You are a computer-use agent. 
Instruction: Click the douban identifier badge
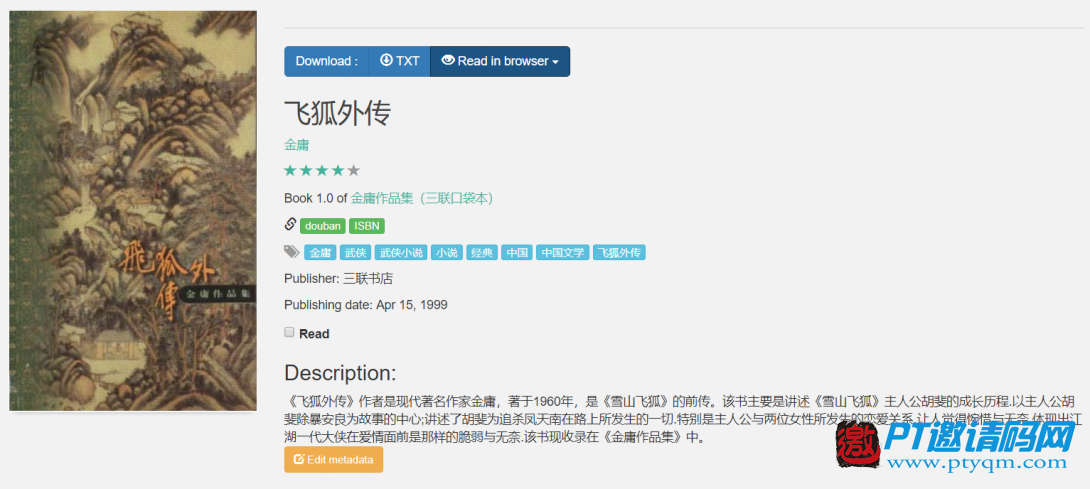(x=323, y=226)
